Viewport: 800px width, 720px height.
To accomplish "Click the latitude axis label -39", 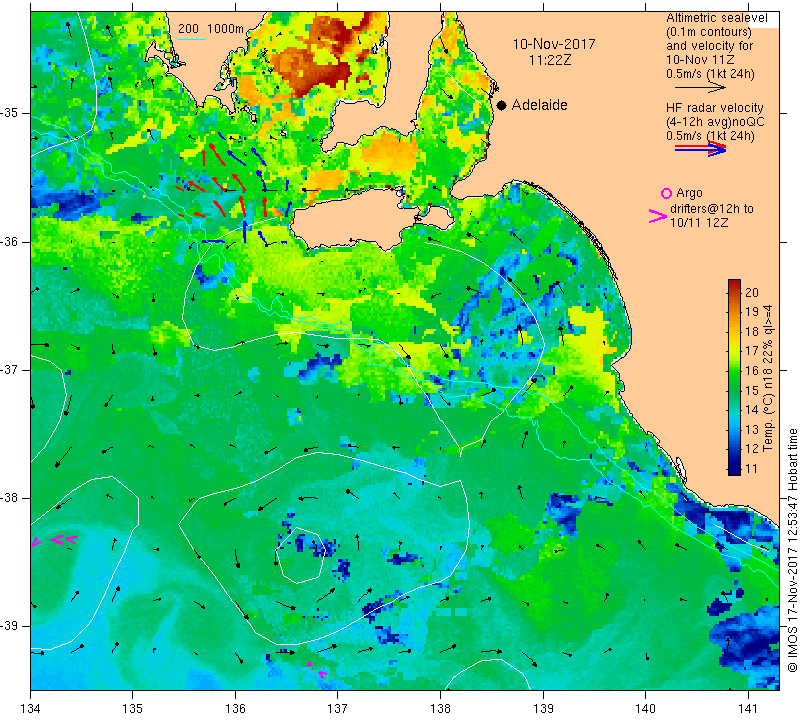I will (x=10, y=626).
